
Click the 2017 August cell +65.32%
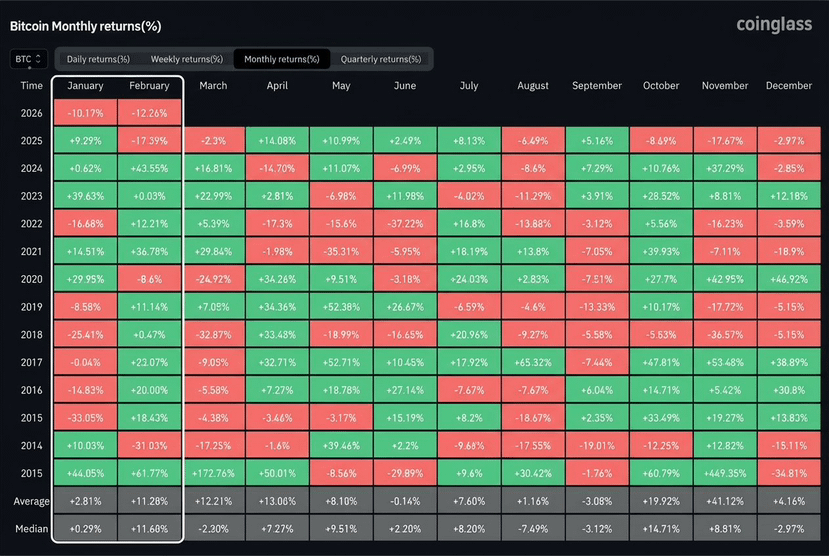click(x=533, y=363)
